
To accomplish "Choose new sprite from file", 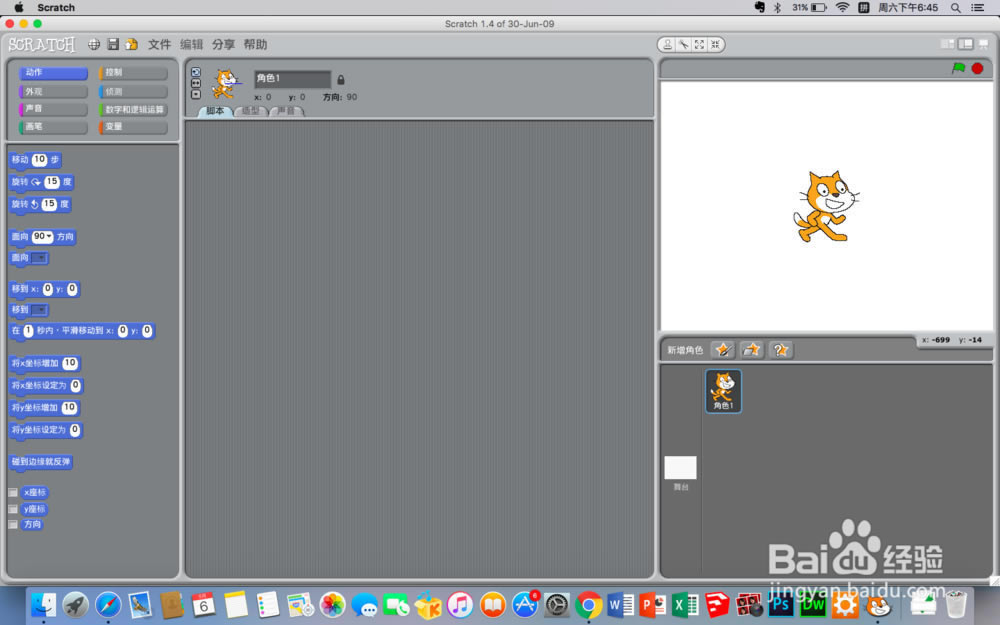I will [752, 349].
